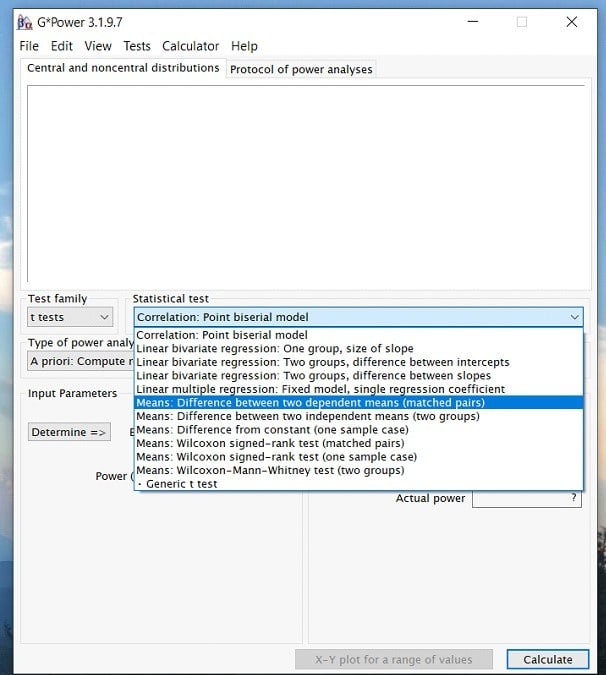The image size is (606, 675).
Task: Select Central and noncentral distributions tab
Action: click(x=123, y=68)
